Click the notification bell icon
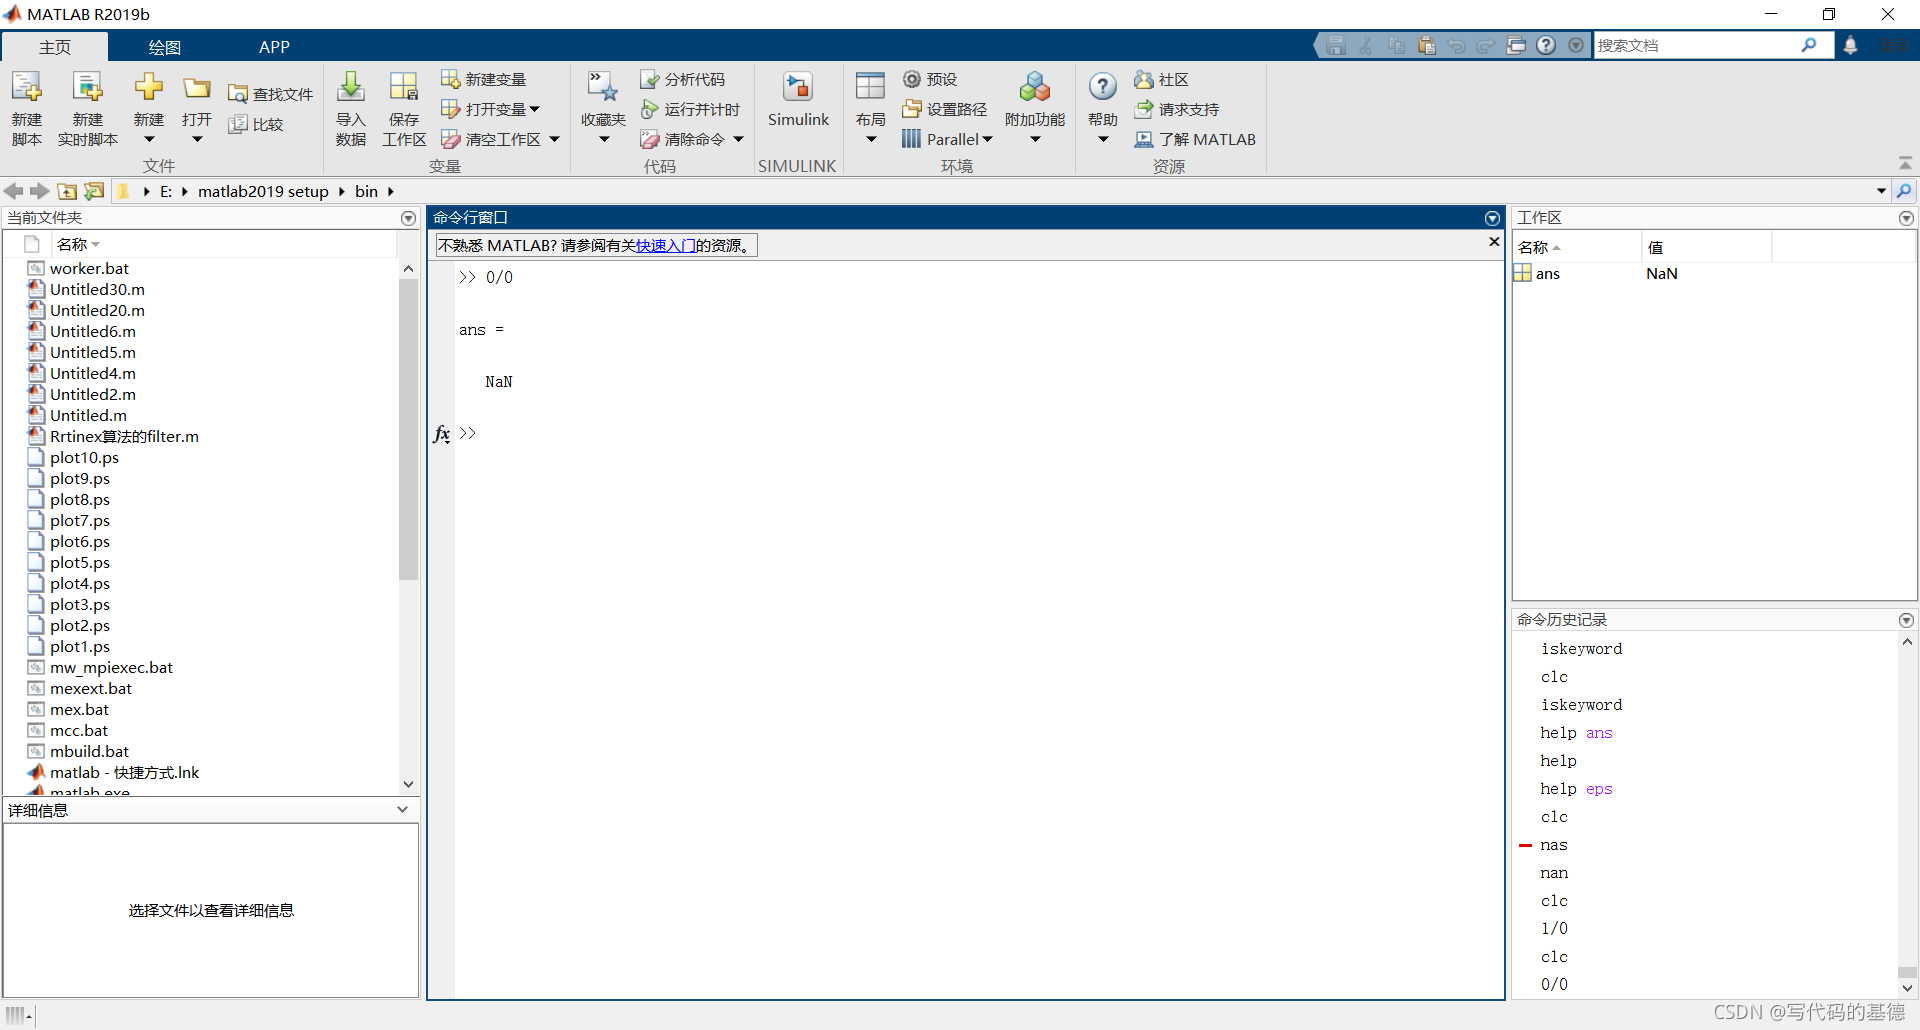The width and height of the screenshot is (1920, 1030). click(x=1851, y=45)
